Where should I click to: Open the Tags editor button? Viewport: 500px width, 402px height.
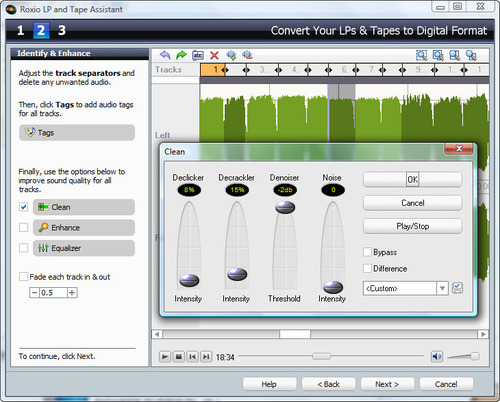(x=77, y=133)
